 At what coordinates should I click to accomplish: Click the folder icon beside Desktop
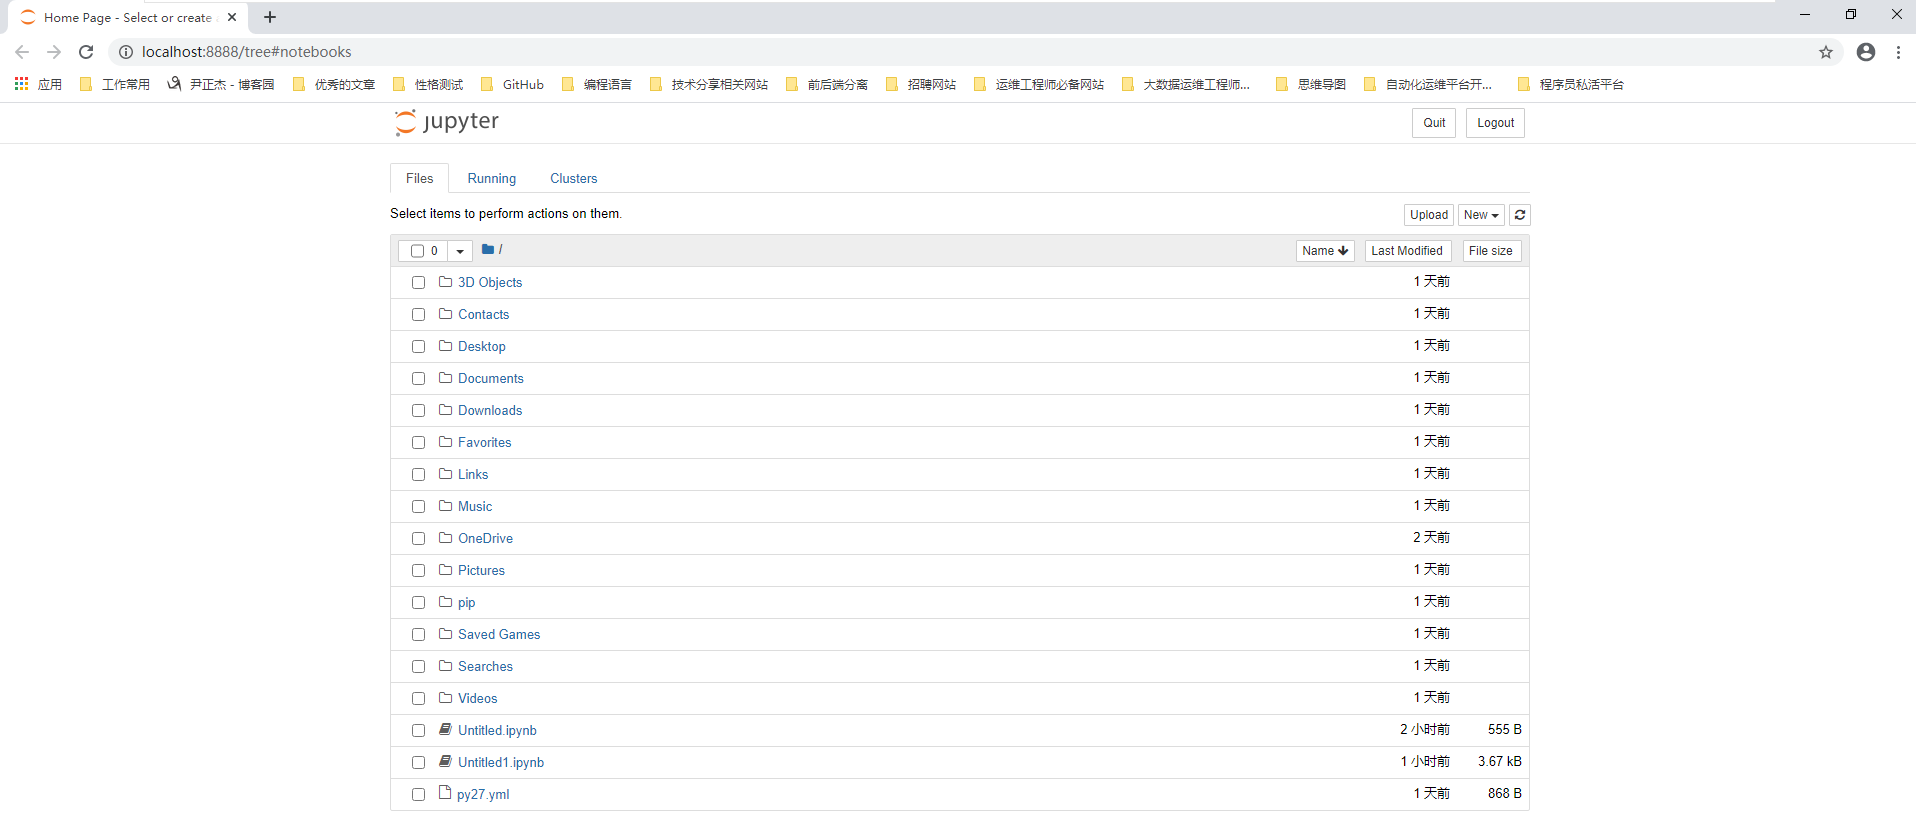coord(446,346)
